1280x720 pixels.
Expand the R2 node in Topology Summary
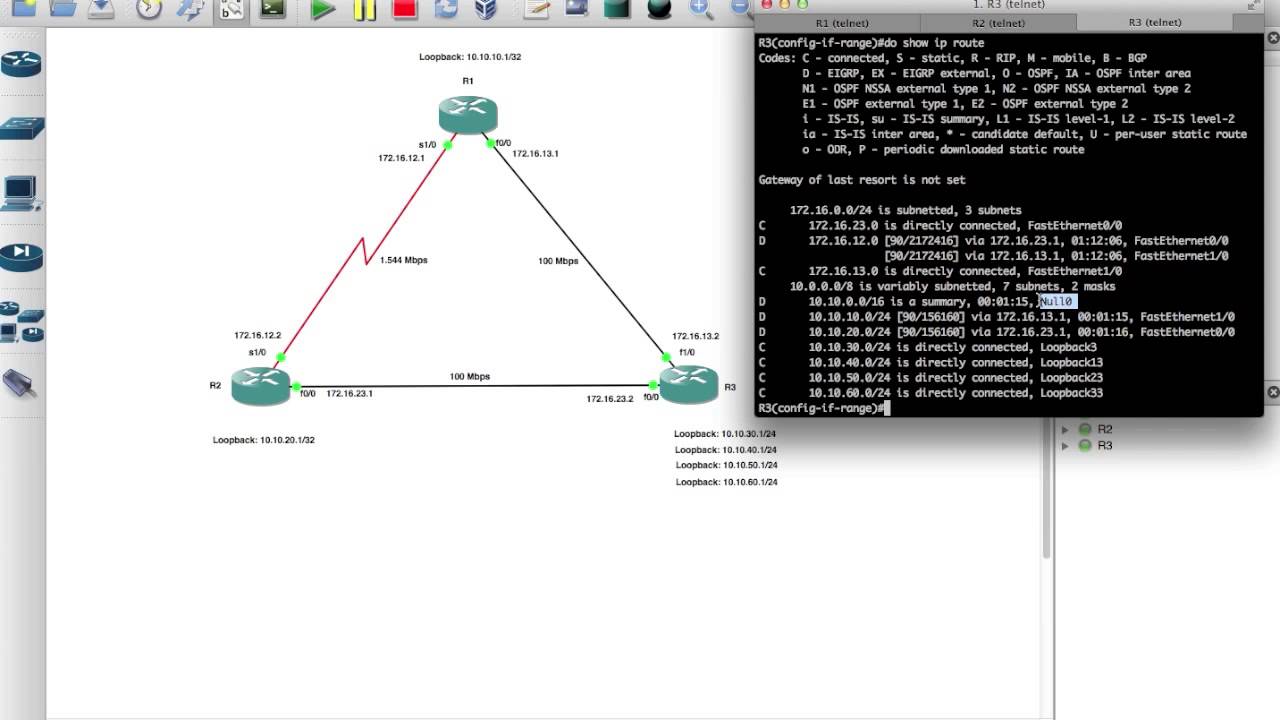1065,430
